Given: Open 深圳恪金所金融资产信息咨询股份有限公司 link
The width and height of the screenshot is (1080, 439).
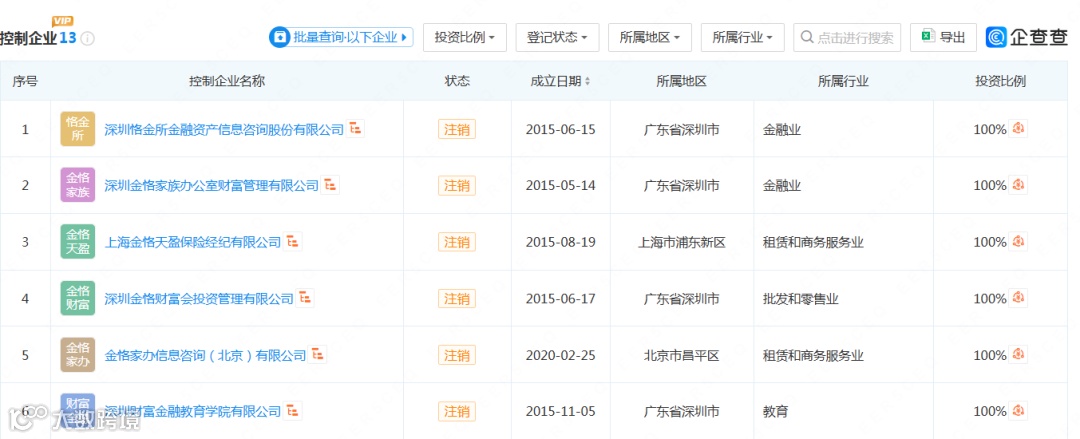Looking at the screenshot, I should (224, 130).
